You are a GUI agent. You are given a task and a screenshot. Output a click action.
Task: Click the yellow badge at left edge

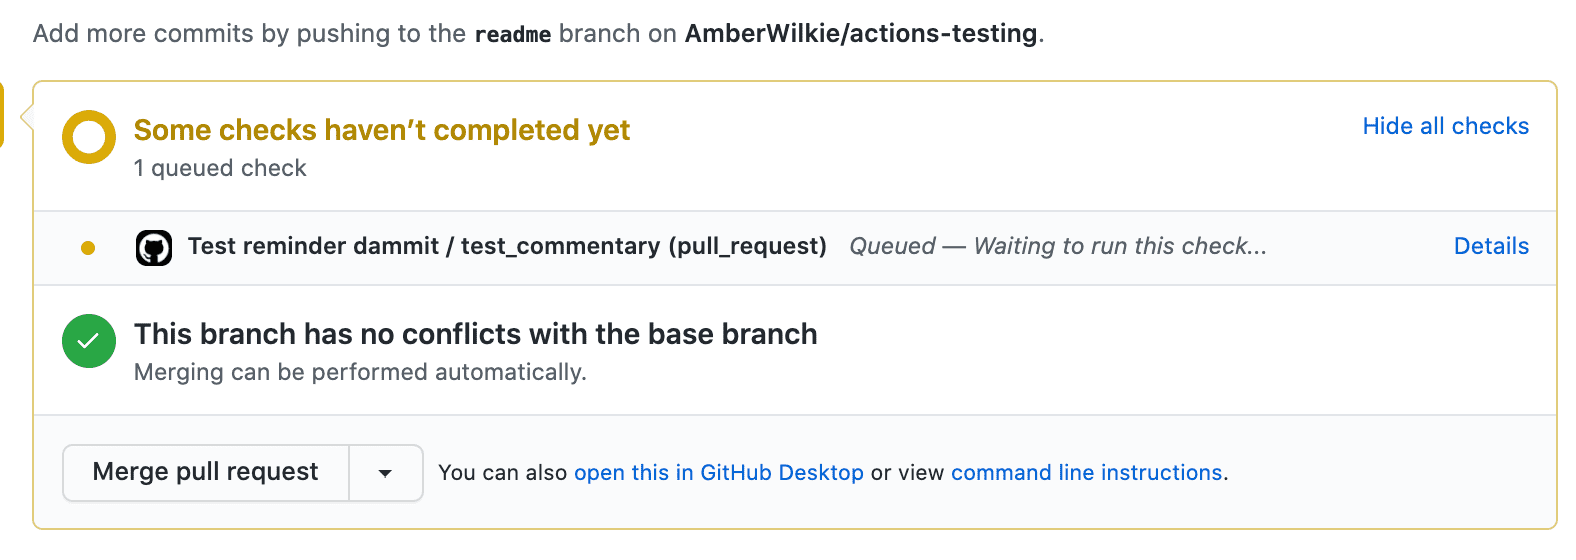click(x=2, y=115)
